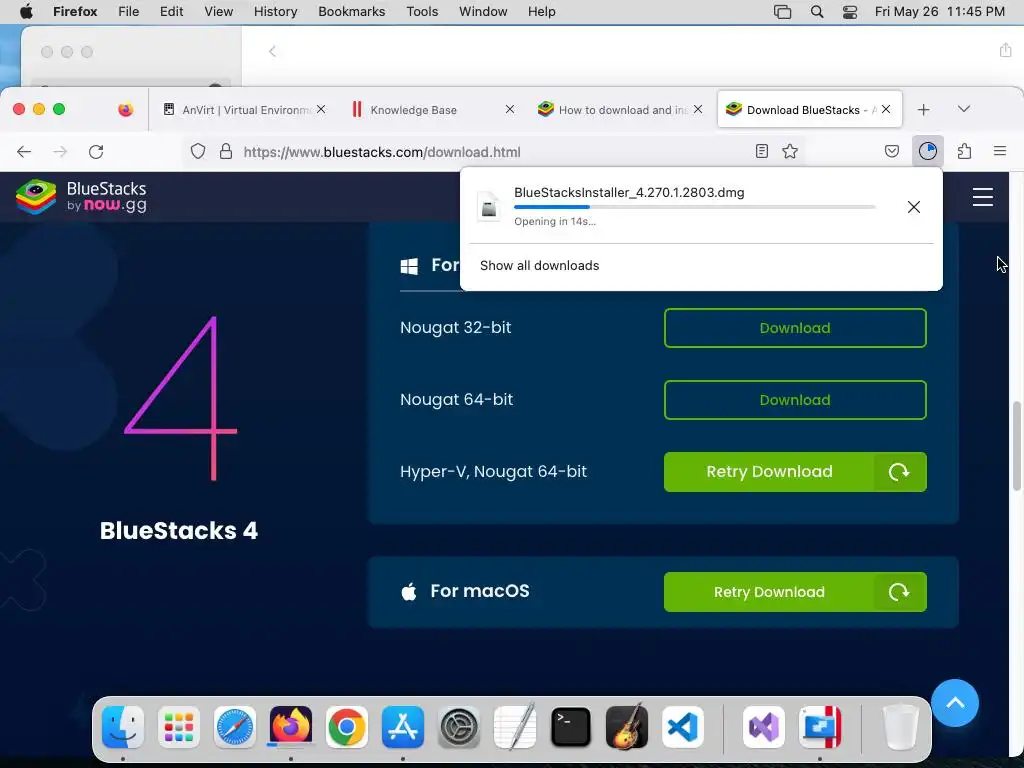Click the scroll-to-top arrow button
The image size is (1024, 768).
click(955, 703)
